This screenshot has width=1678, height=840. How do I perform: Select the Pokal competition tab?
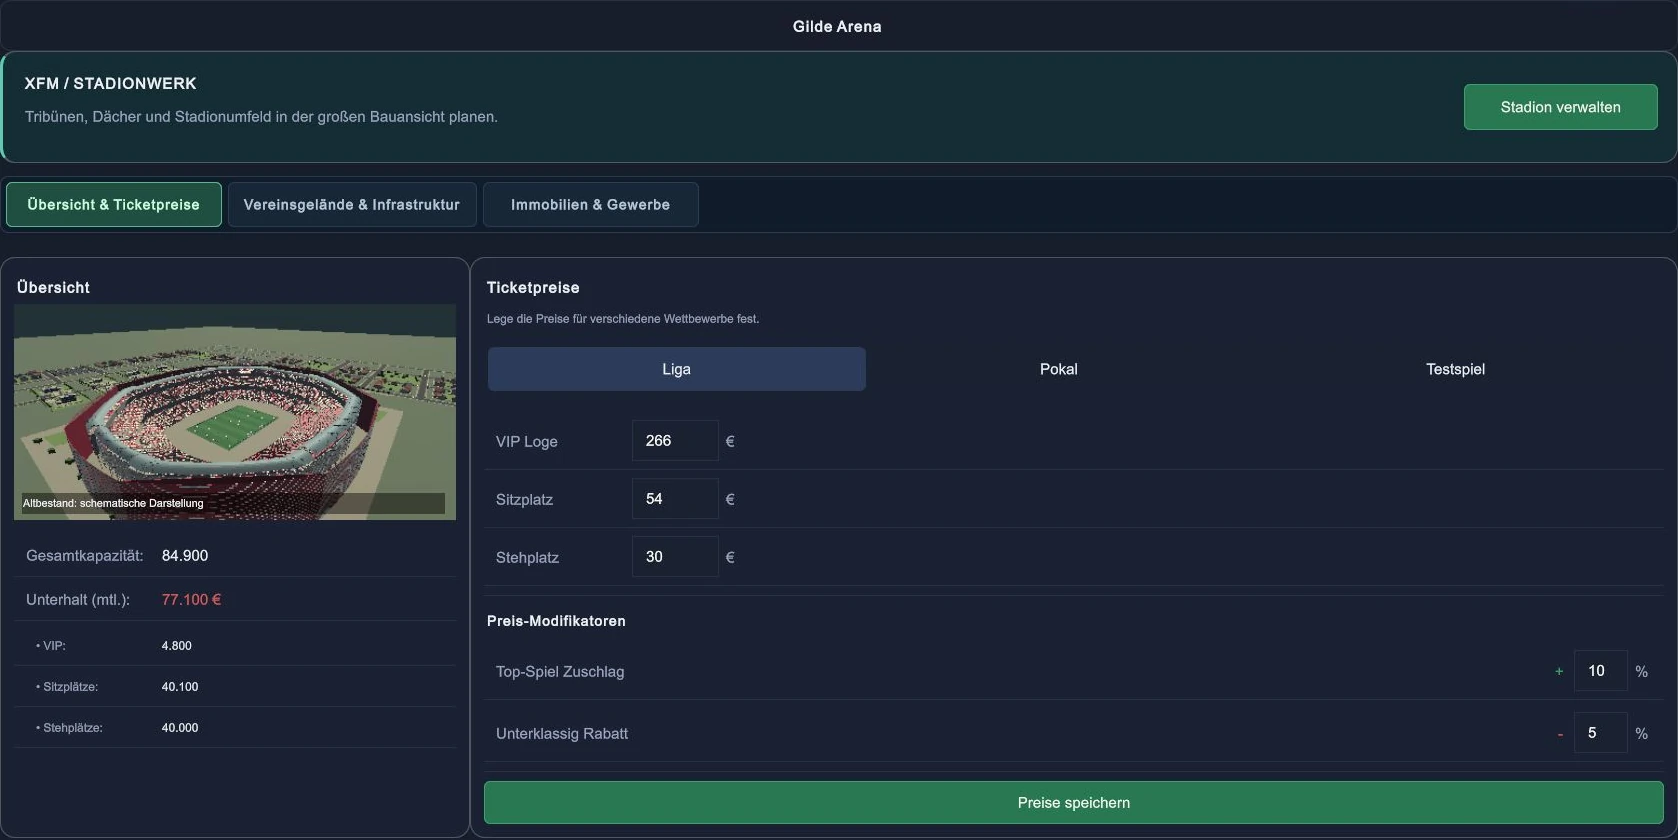click(1058, 369)
